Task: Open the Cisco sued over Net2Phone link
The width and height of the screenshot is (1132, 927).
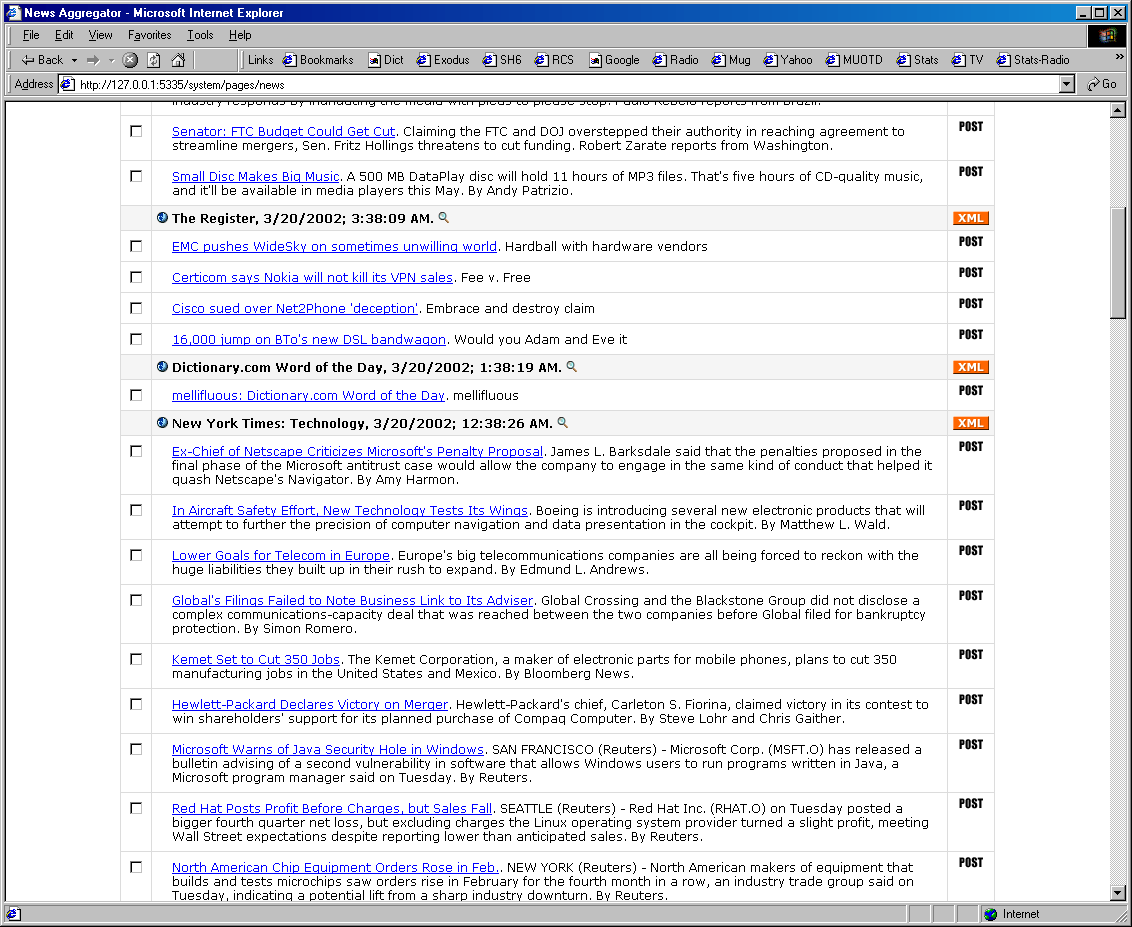Action: [x=294, y=308]
